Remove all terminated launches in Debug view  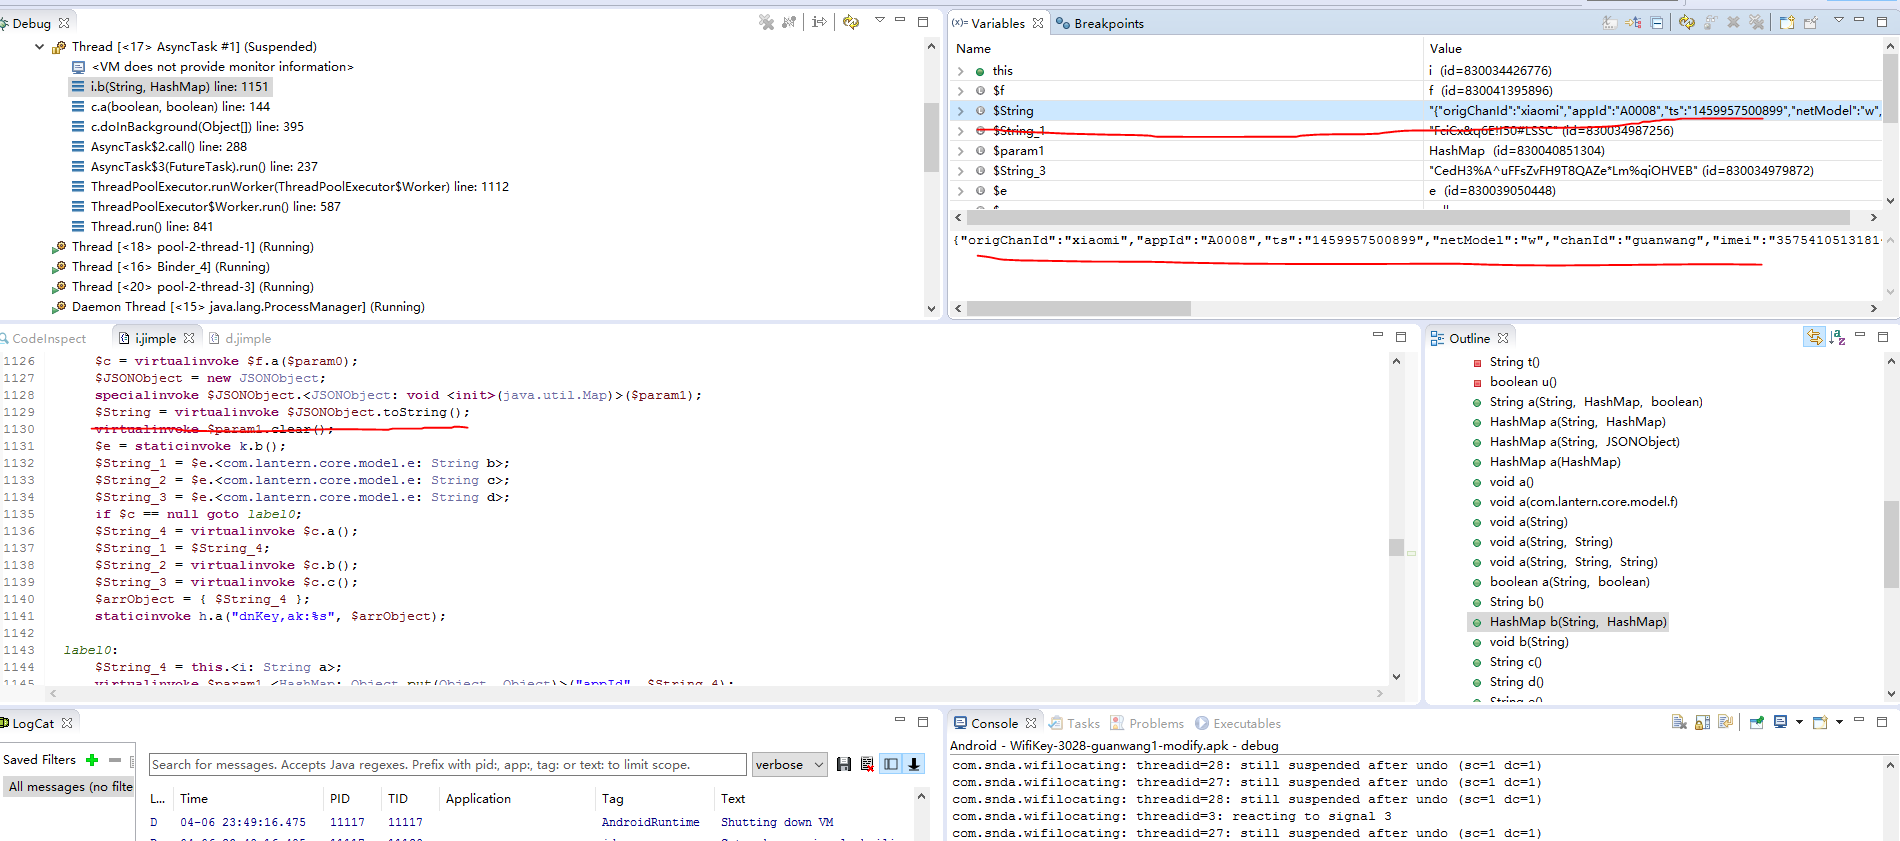pos(766,22)
